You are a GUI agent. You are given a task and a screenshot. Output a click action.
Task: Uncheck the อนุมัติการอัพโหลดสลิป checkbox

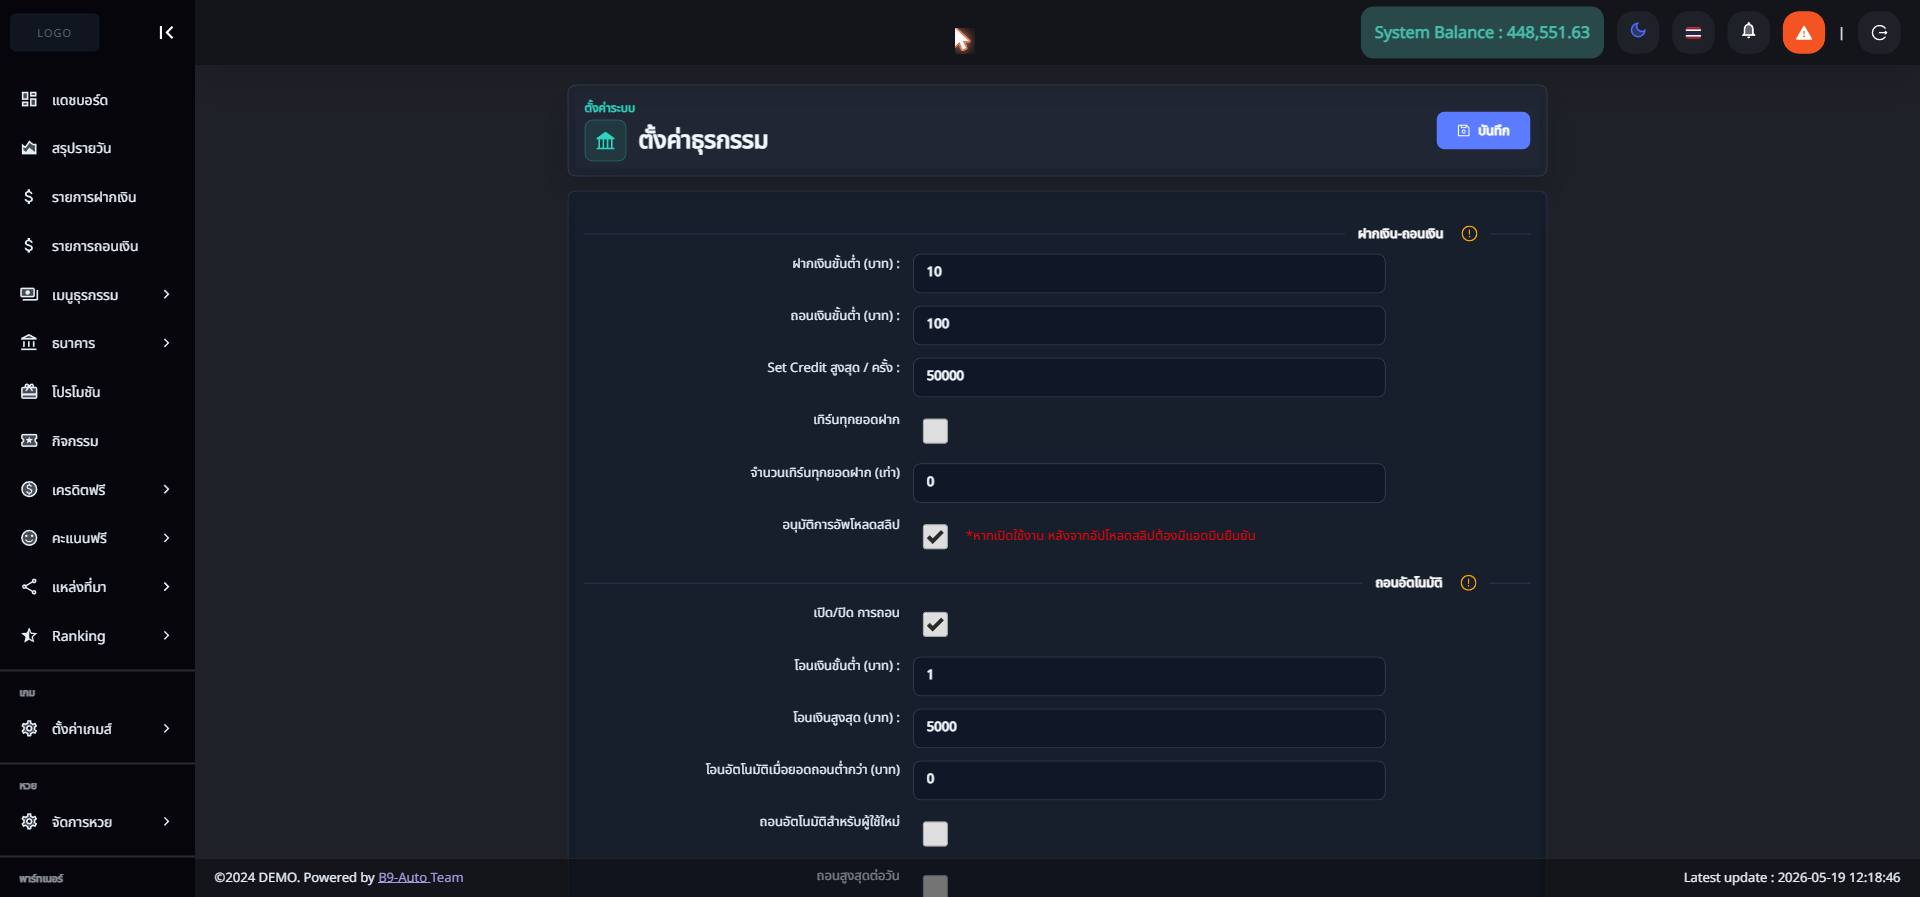[x=935, y=537]
